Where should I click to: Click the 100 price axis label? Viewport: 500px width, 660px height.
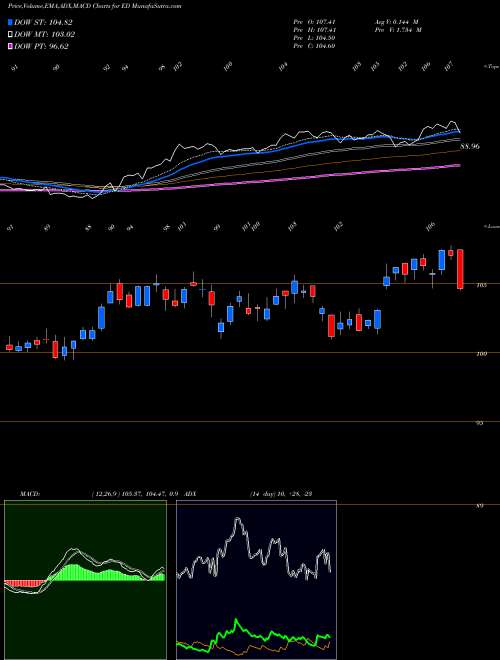click(x=482, y=354)
